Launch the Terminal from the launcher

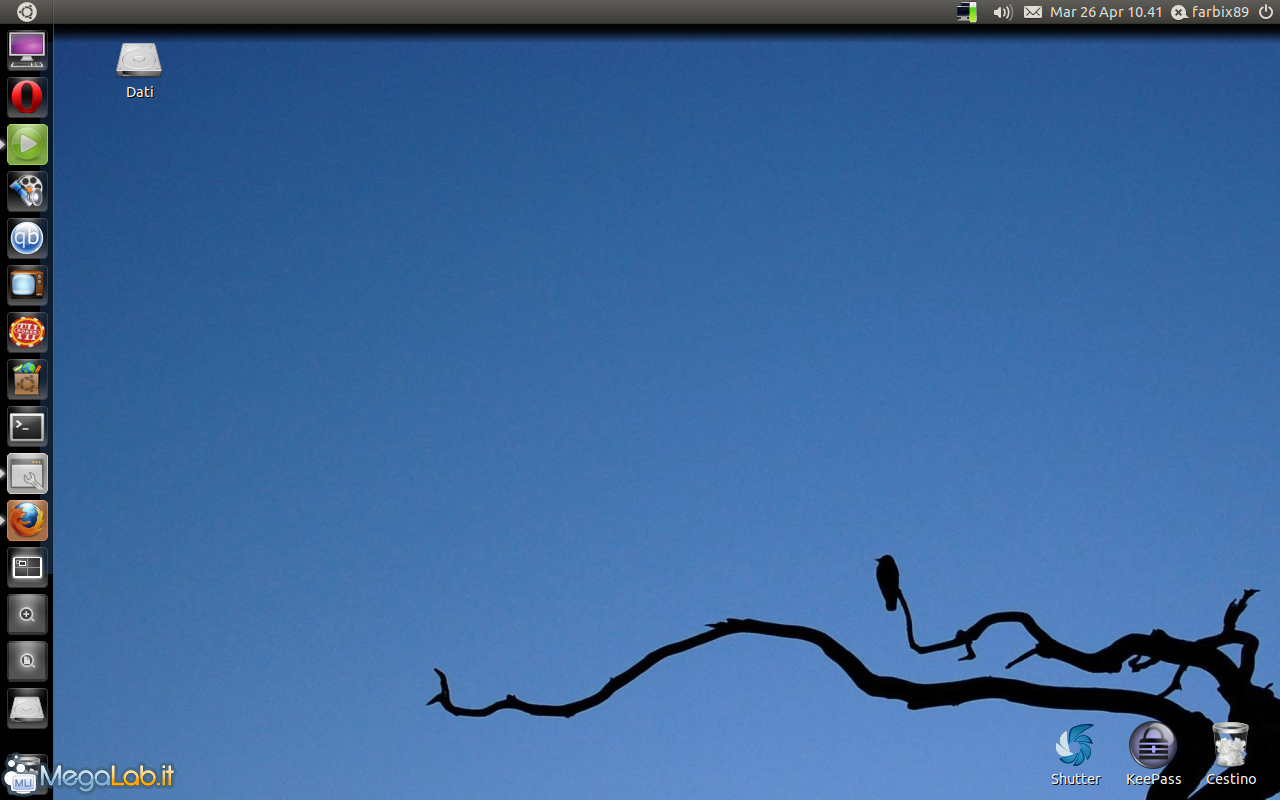[27, 426]
